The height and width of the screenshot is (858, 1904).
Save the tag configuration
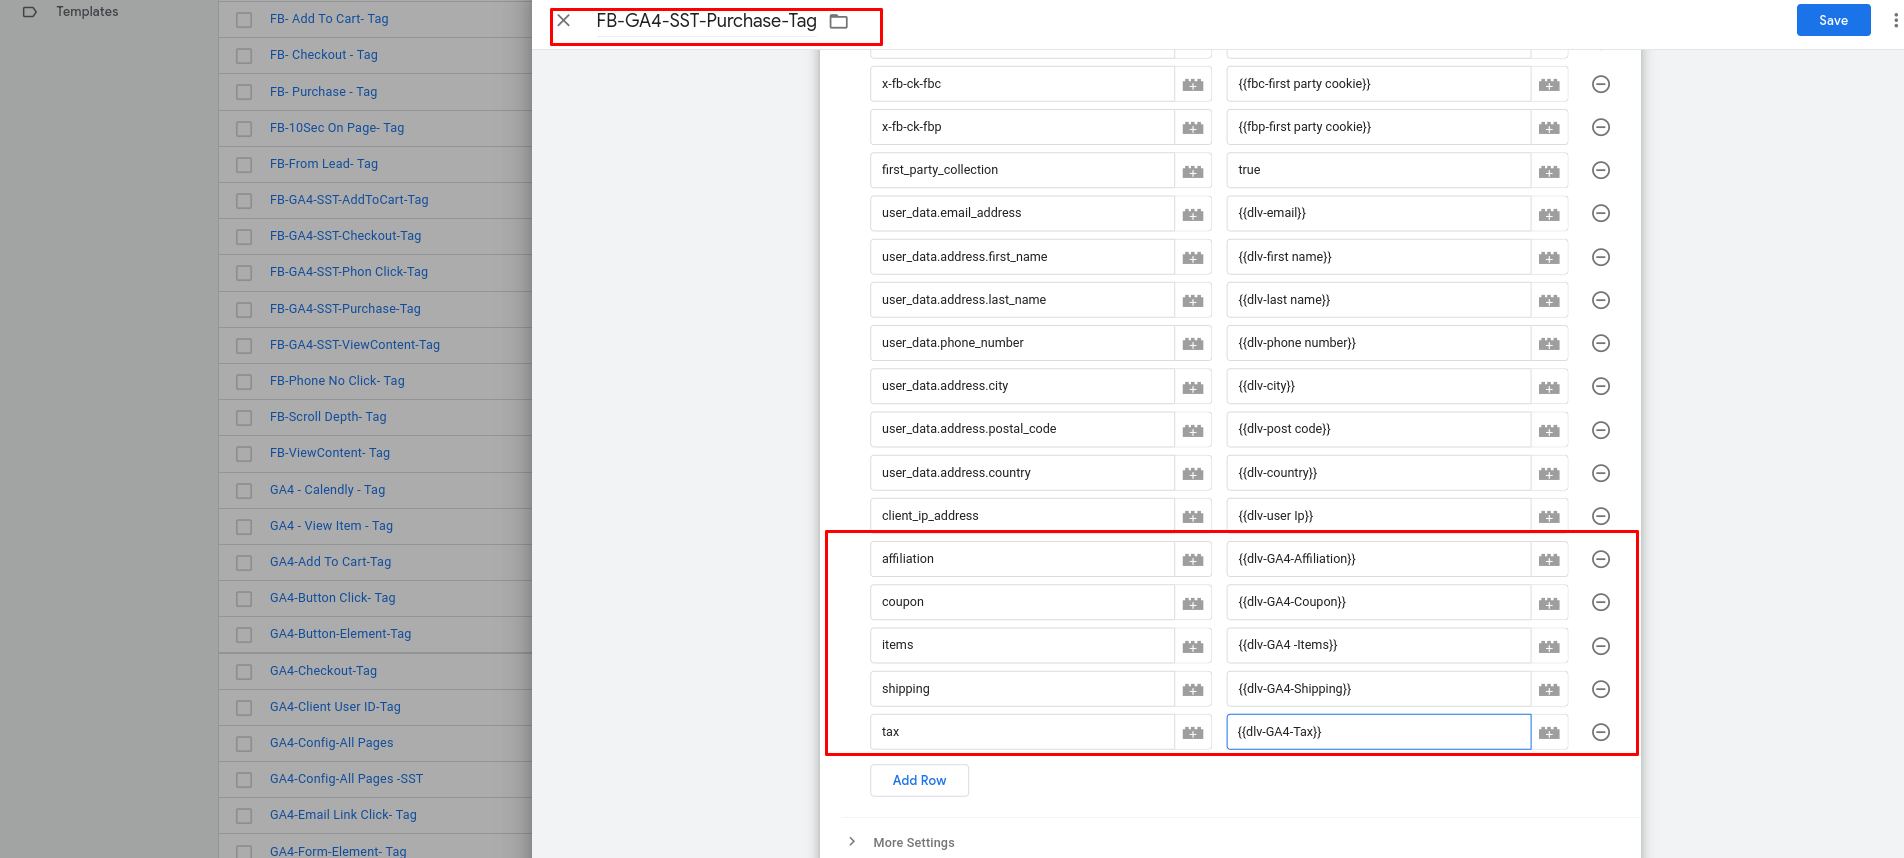[x=1833, y=20]
